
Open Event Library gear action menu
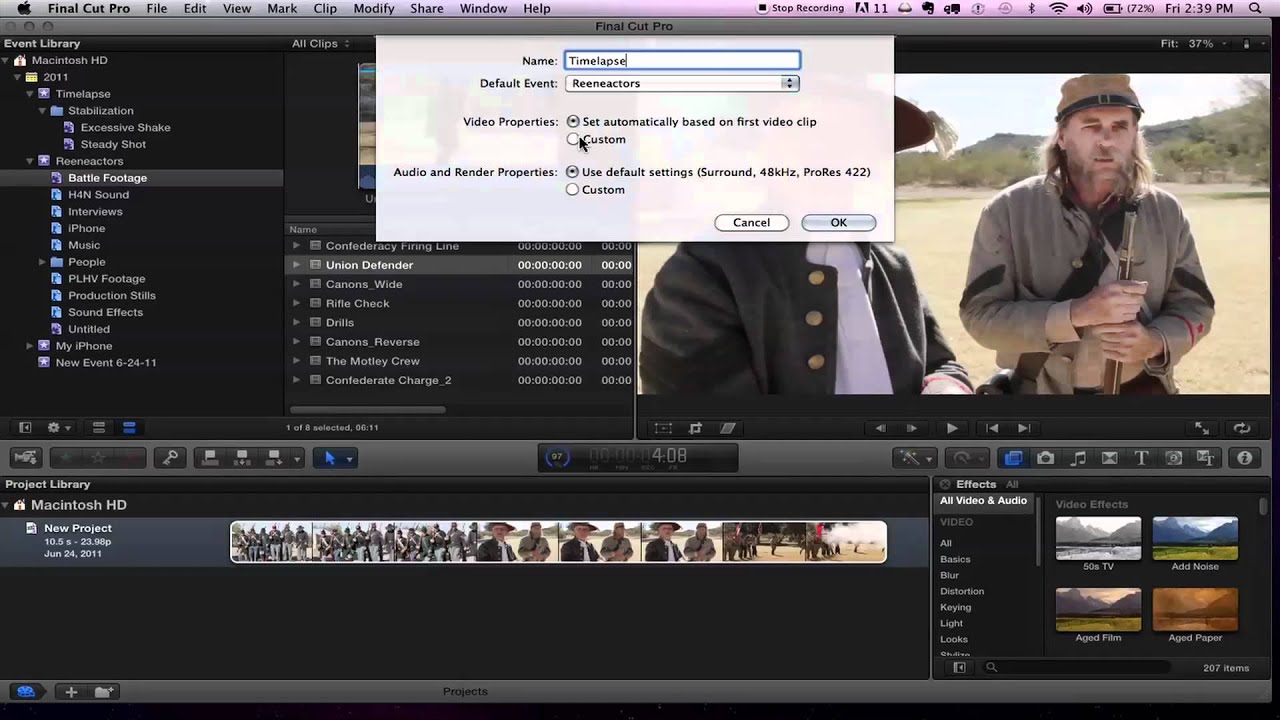pos(58,428)
